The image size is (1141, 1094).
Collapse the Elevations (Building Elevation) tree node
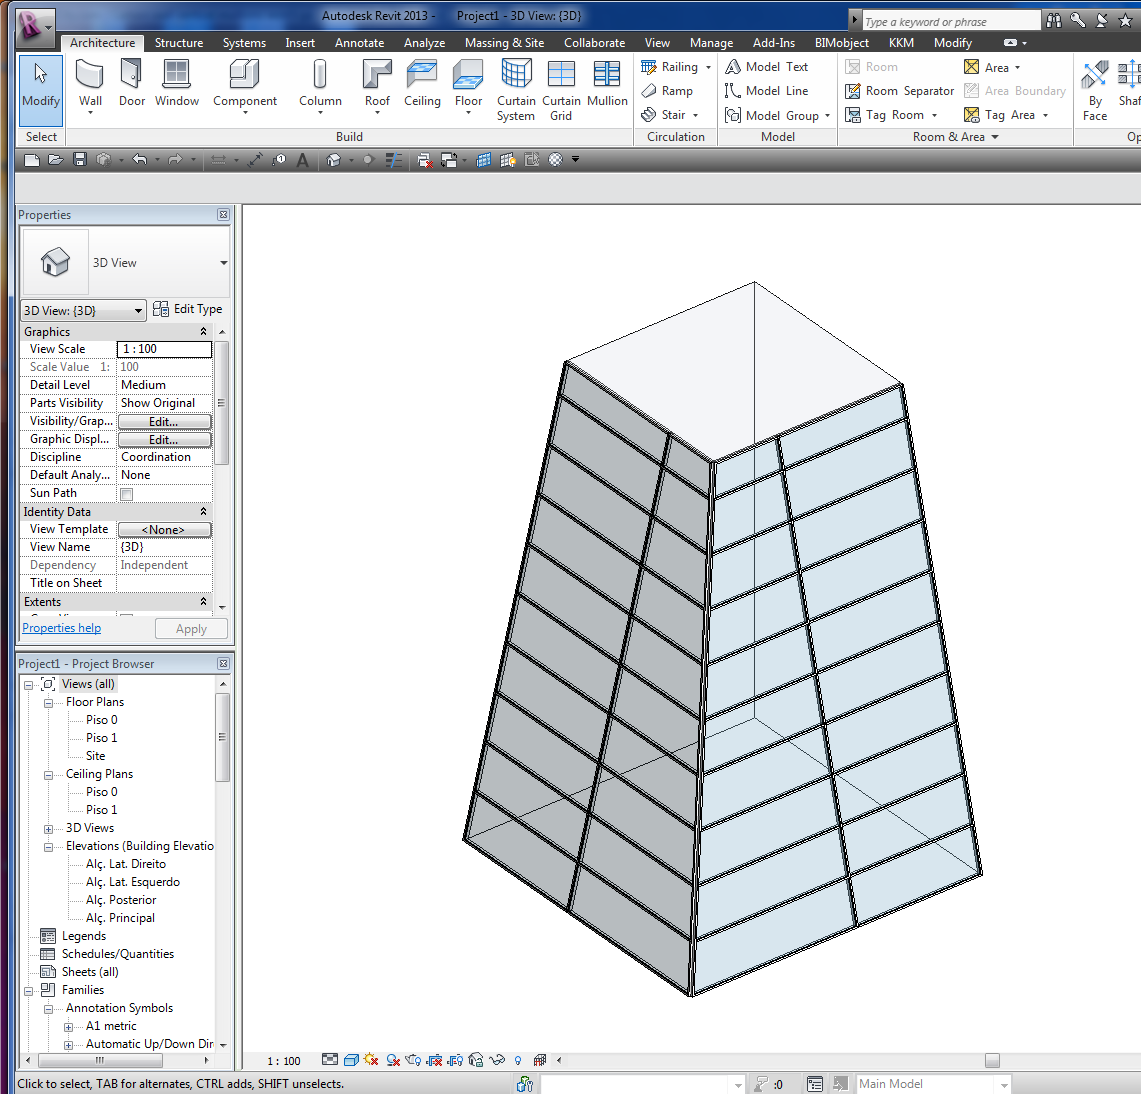click(47, 845)
